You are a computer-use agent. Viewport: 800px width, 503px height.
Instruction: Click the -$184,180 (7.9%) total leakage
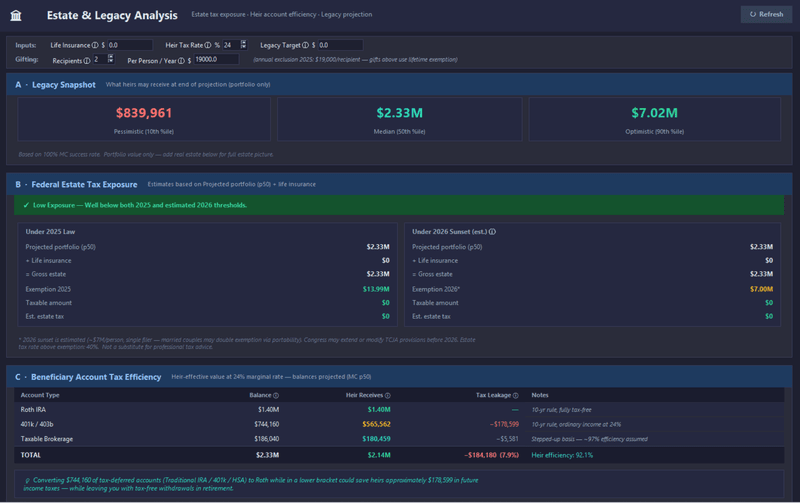coord(491,455)
